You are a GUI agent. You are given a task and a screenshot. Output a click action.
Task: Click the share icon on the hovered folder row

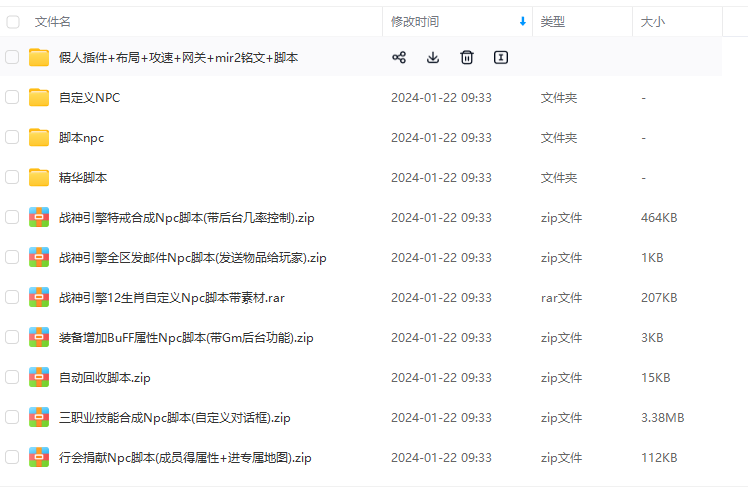point(399,58)
